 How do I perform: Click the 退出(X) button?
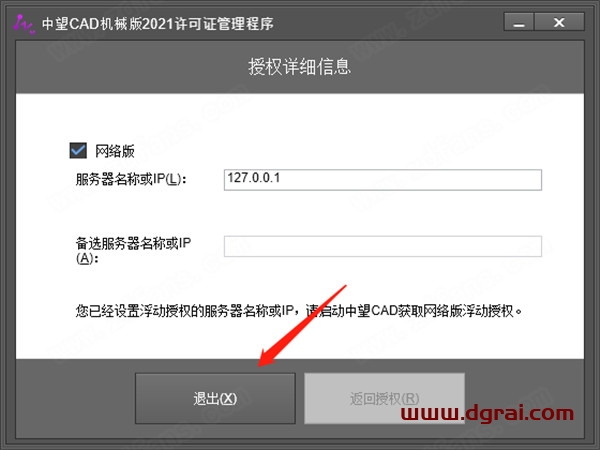click(215, 398)
